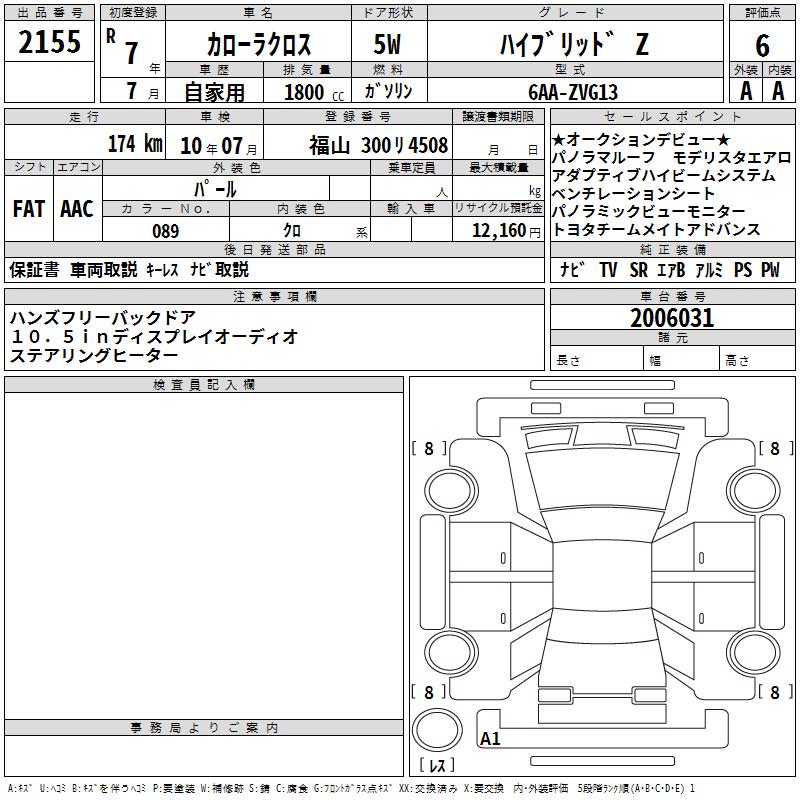Viewport: 800px width, 800px height.
Task: Click the damage code legend line
Action: pos(352,789)
